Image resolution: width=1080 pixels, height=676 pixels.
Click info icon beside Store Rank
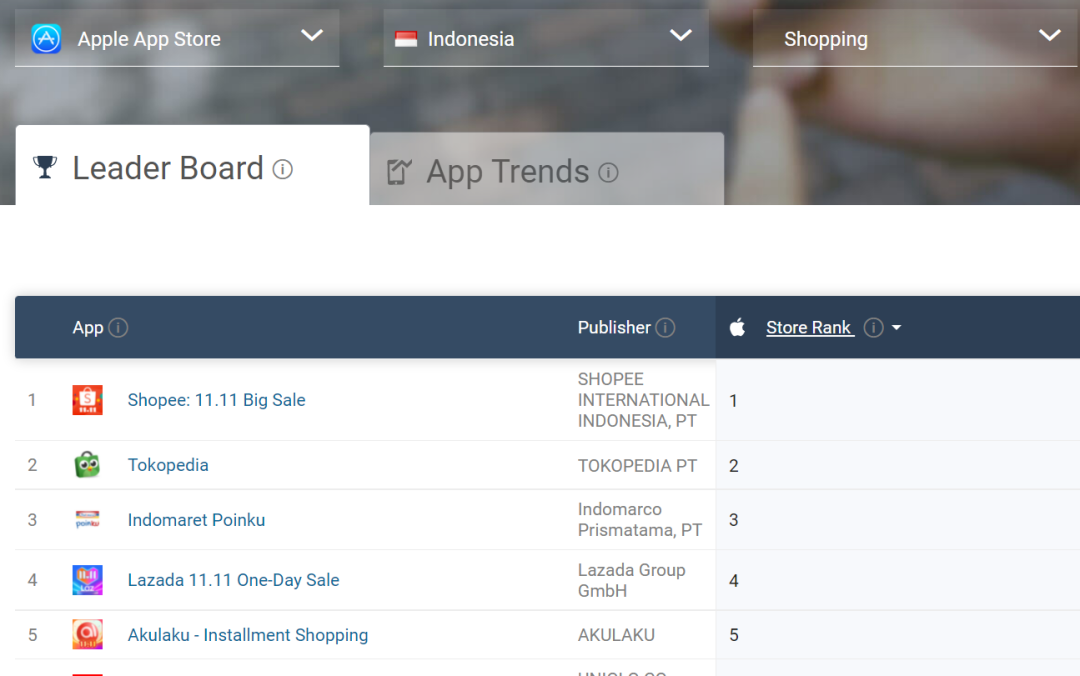click(x=873, y=328)
